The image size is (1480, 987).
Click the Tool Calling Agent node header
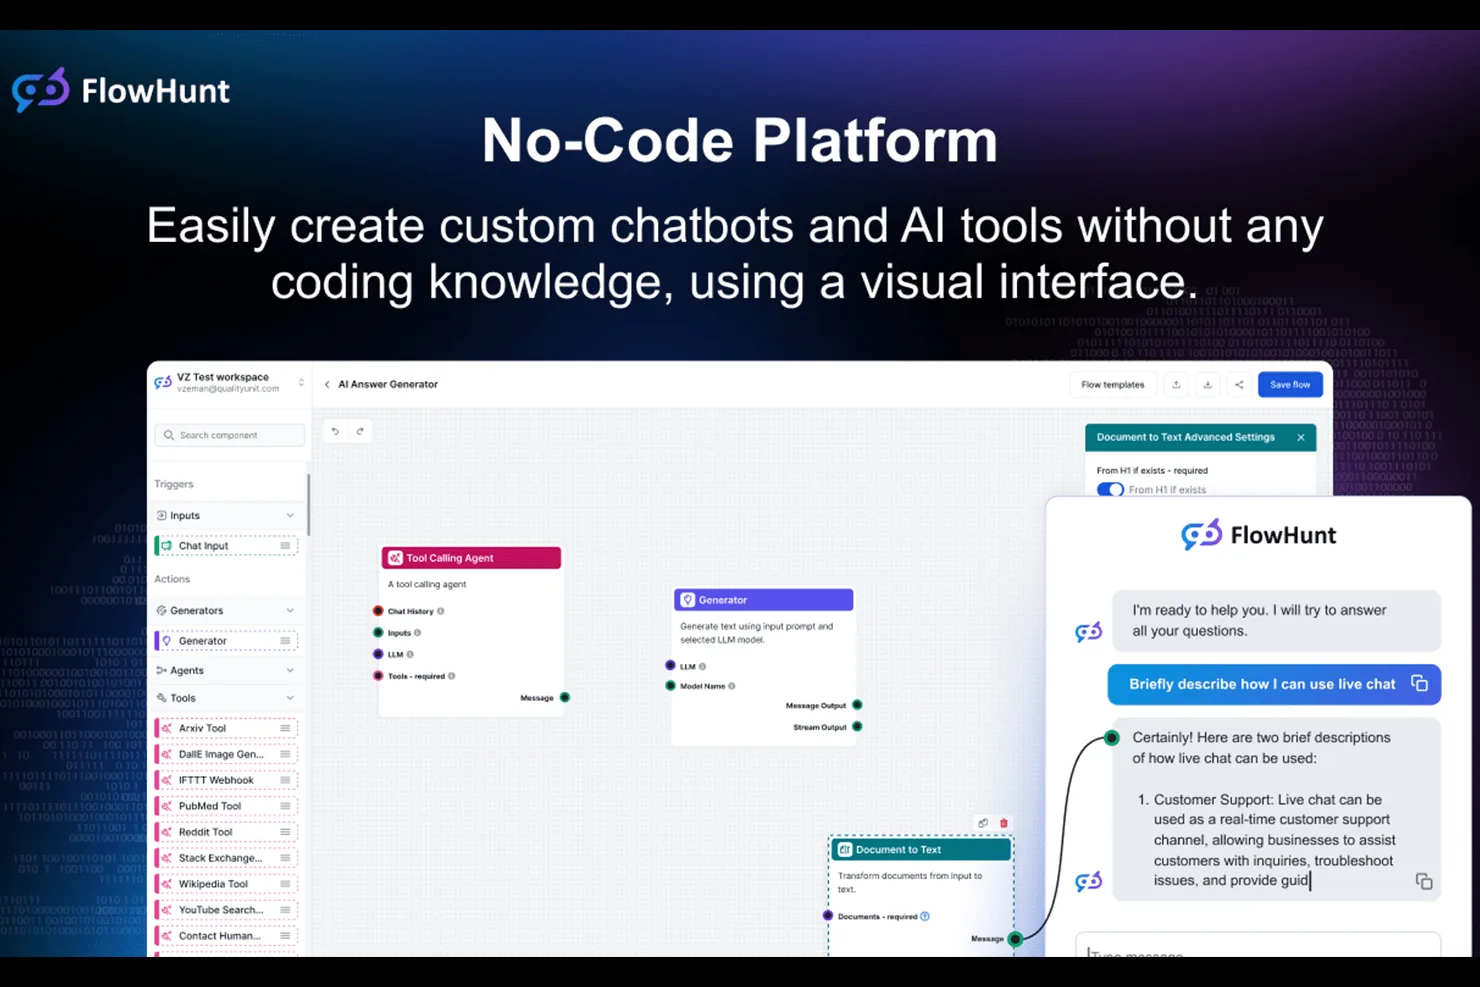click(x=471, y=558)
